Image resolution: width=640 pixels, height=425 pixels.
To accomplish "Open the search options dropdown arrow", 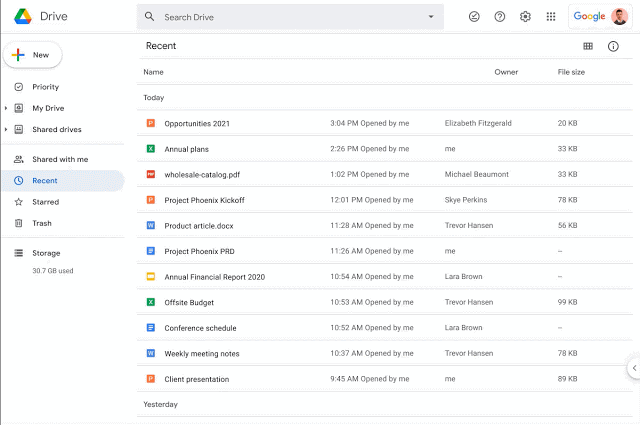I will point(431,17).
